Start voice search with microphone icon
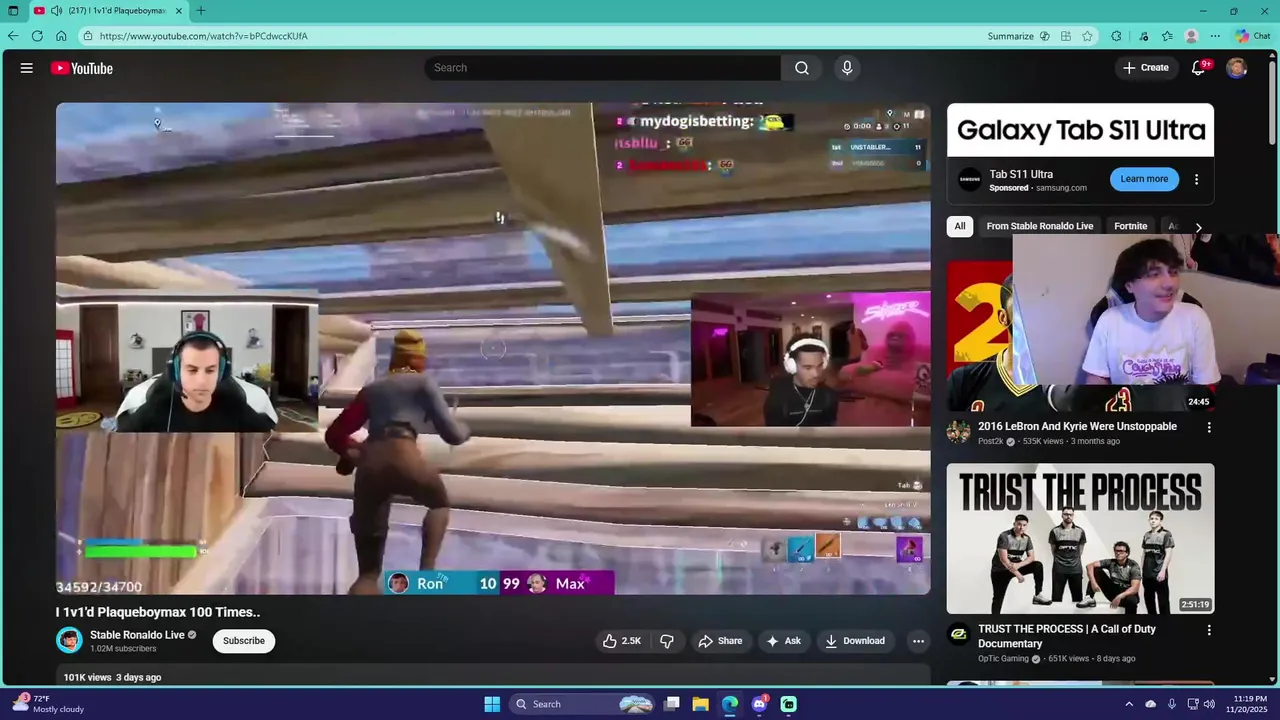1280x720 pixels. click(x=847, y=68)
